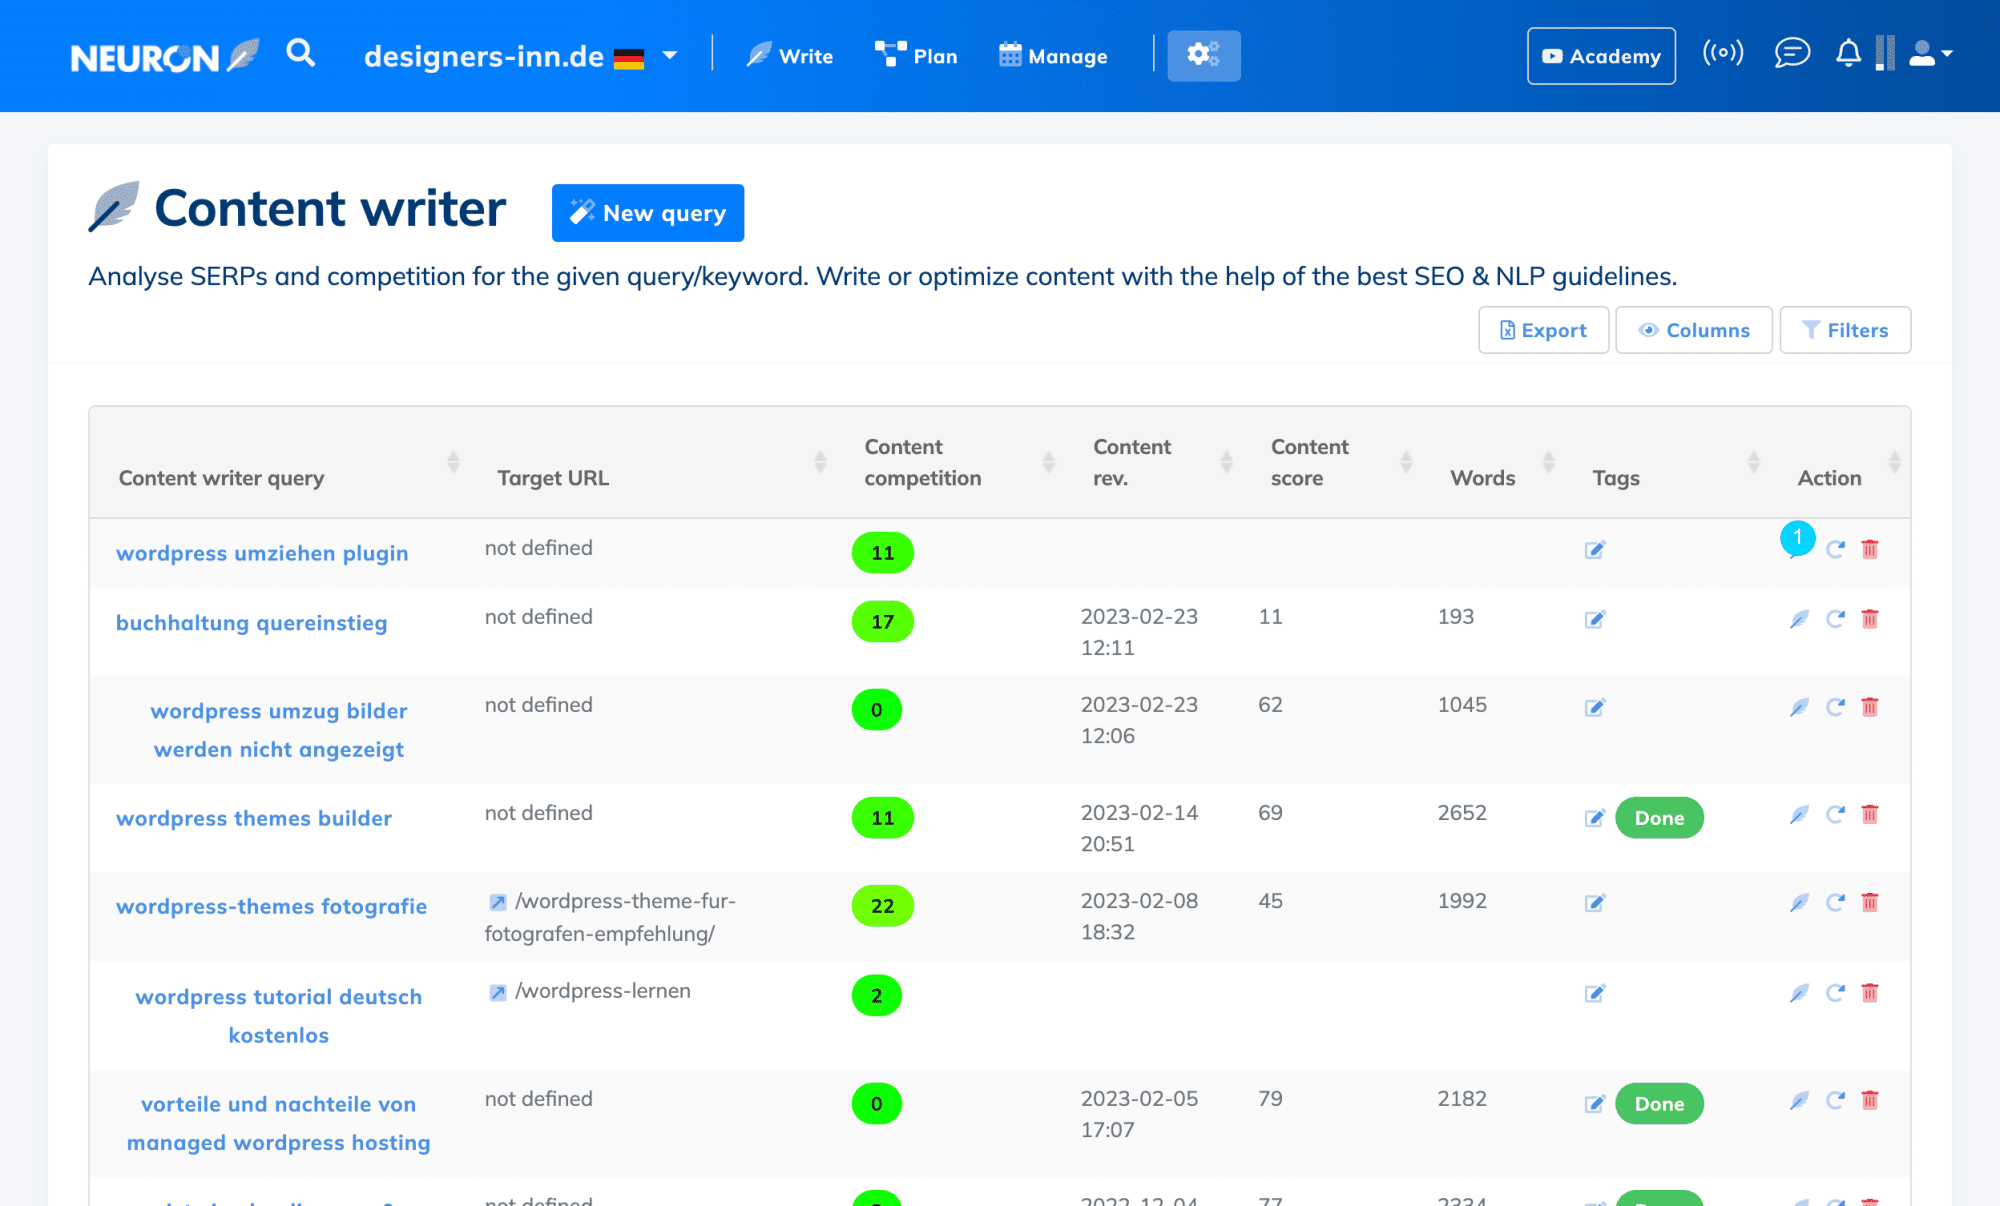
Task: Click Done tag on wordpress themes builder
Action: (x=1659, y=818)
